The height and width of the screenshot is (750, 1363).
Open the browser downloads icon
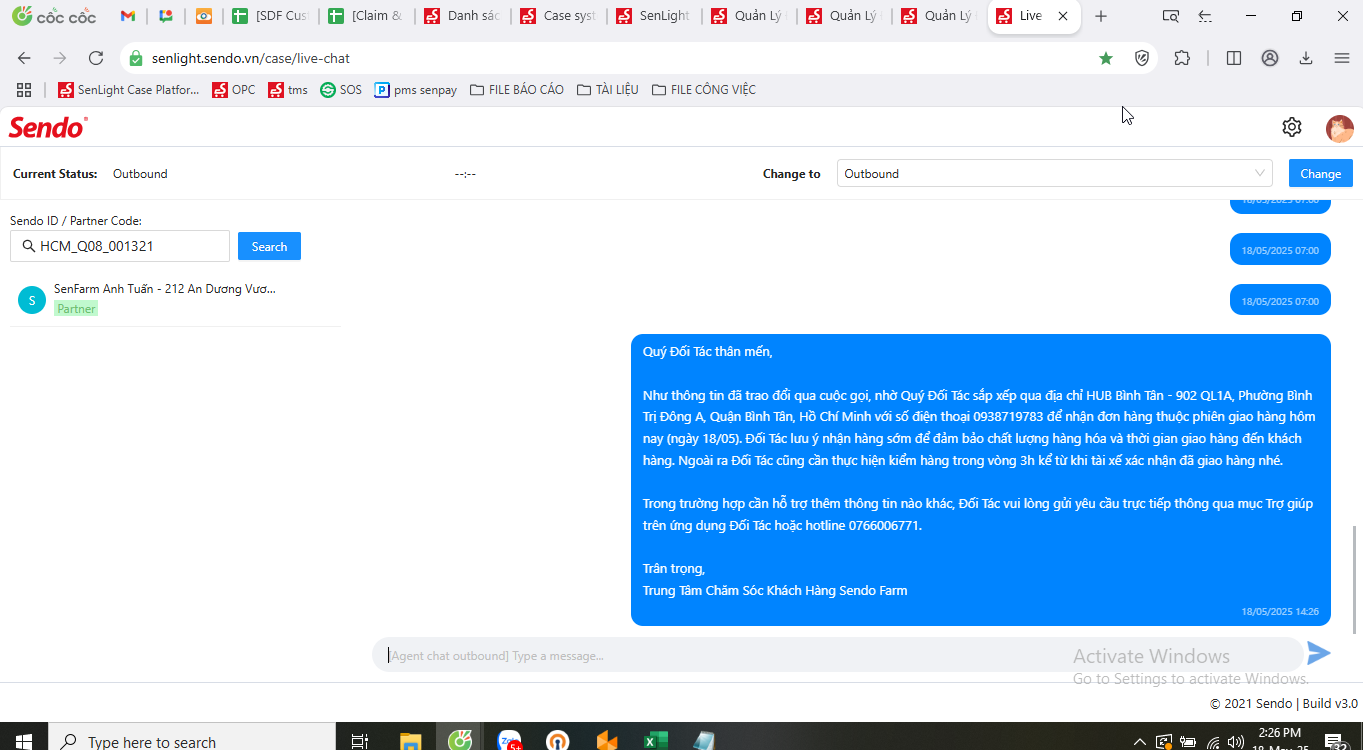click(x=1305, y=58)
